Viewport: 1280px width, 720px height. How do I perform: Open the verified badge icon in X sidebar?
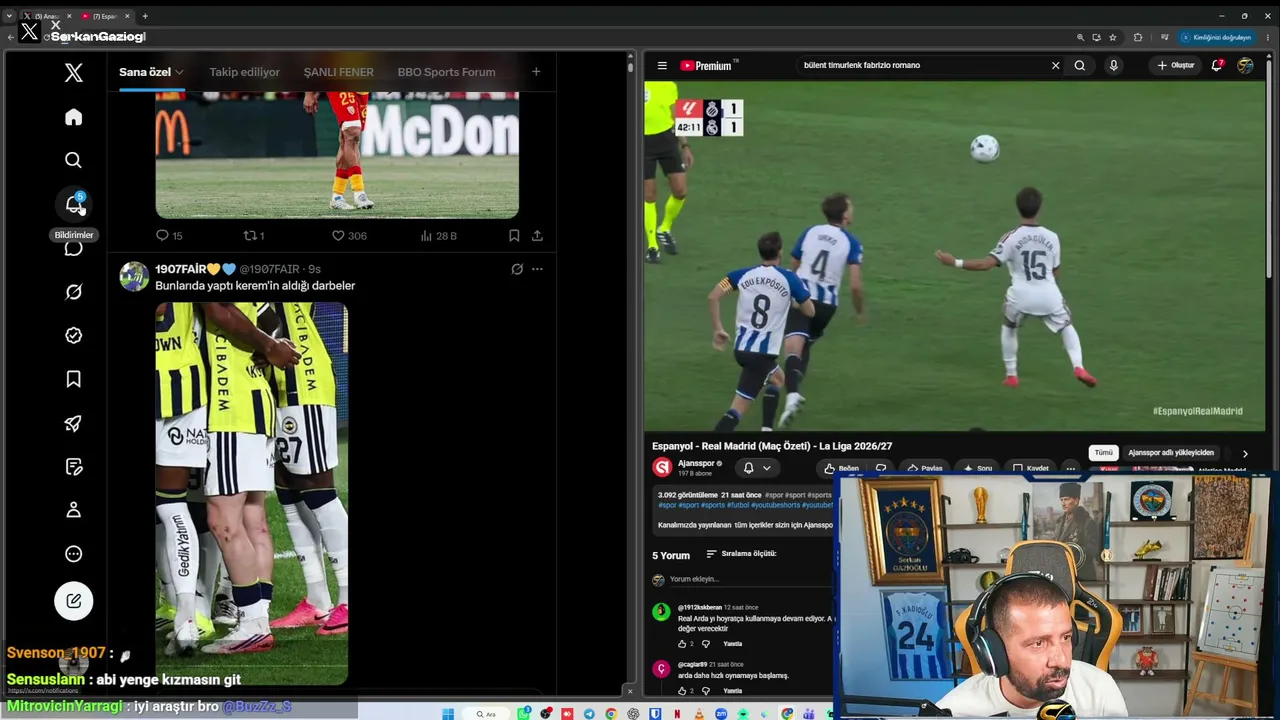click(73, 336)
